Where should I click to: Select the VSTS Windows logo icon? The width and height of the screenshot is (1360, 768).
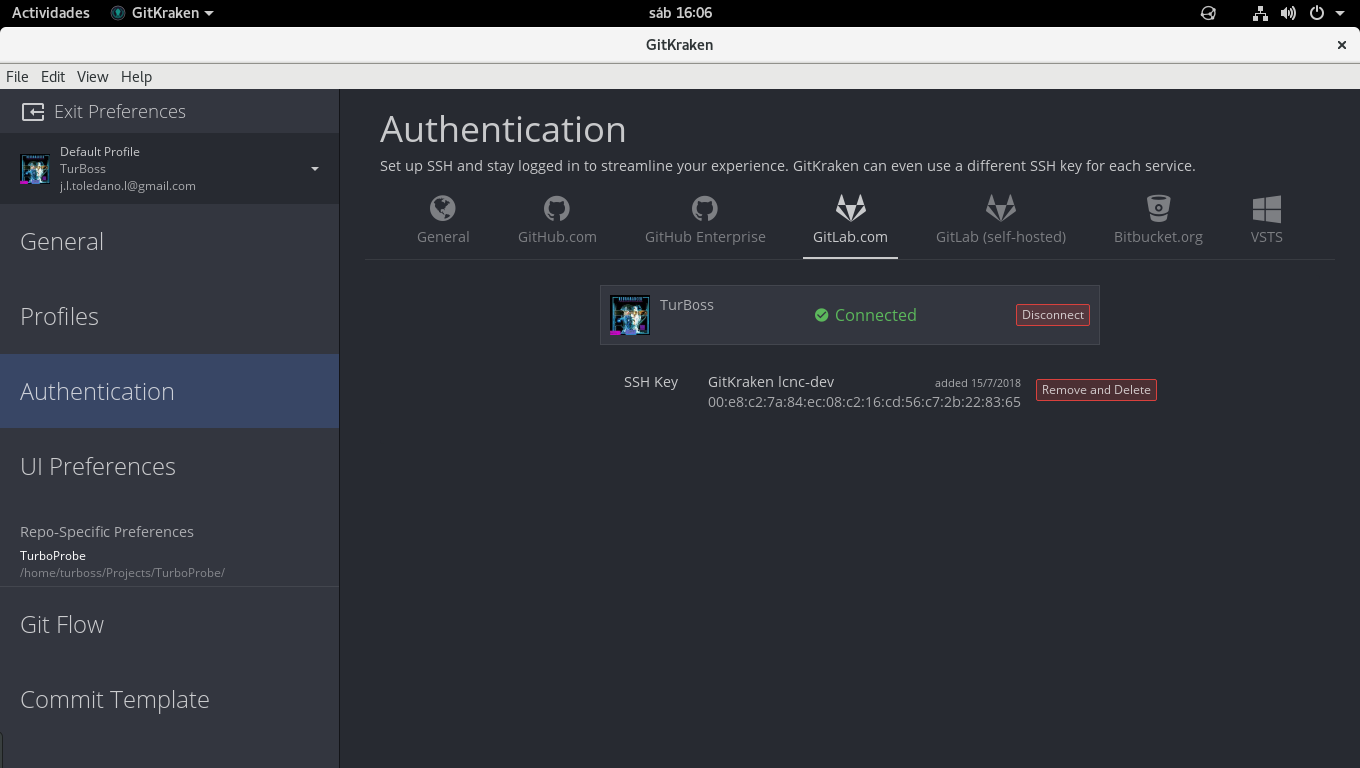[1266, 208]
